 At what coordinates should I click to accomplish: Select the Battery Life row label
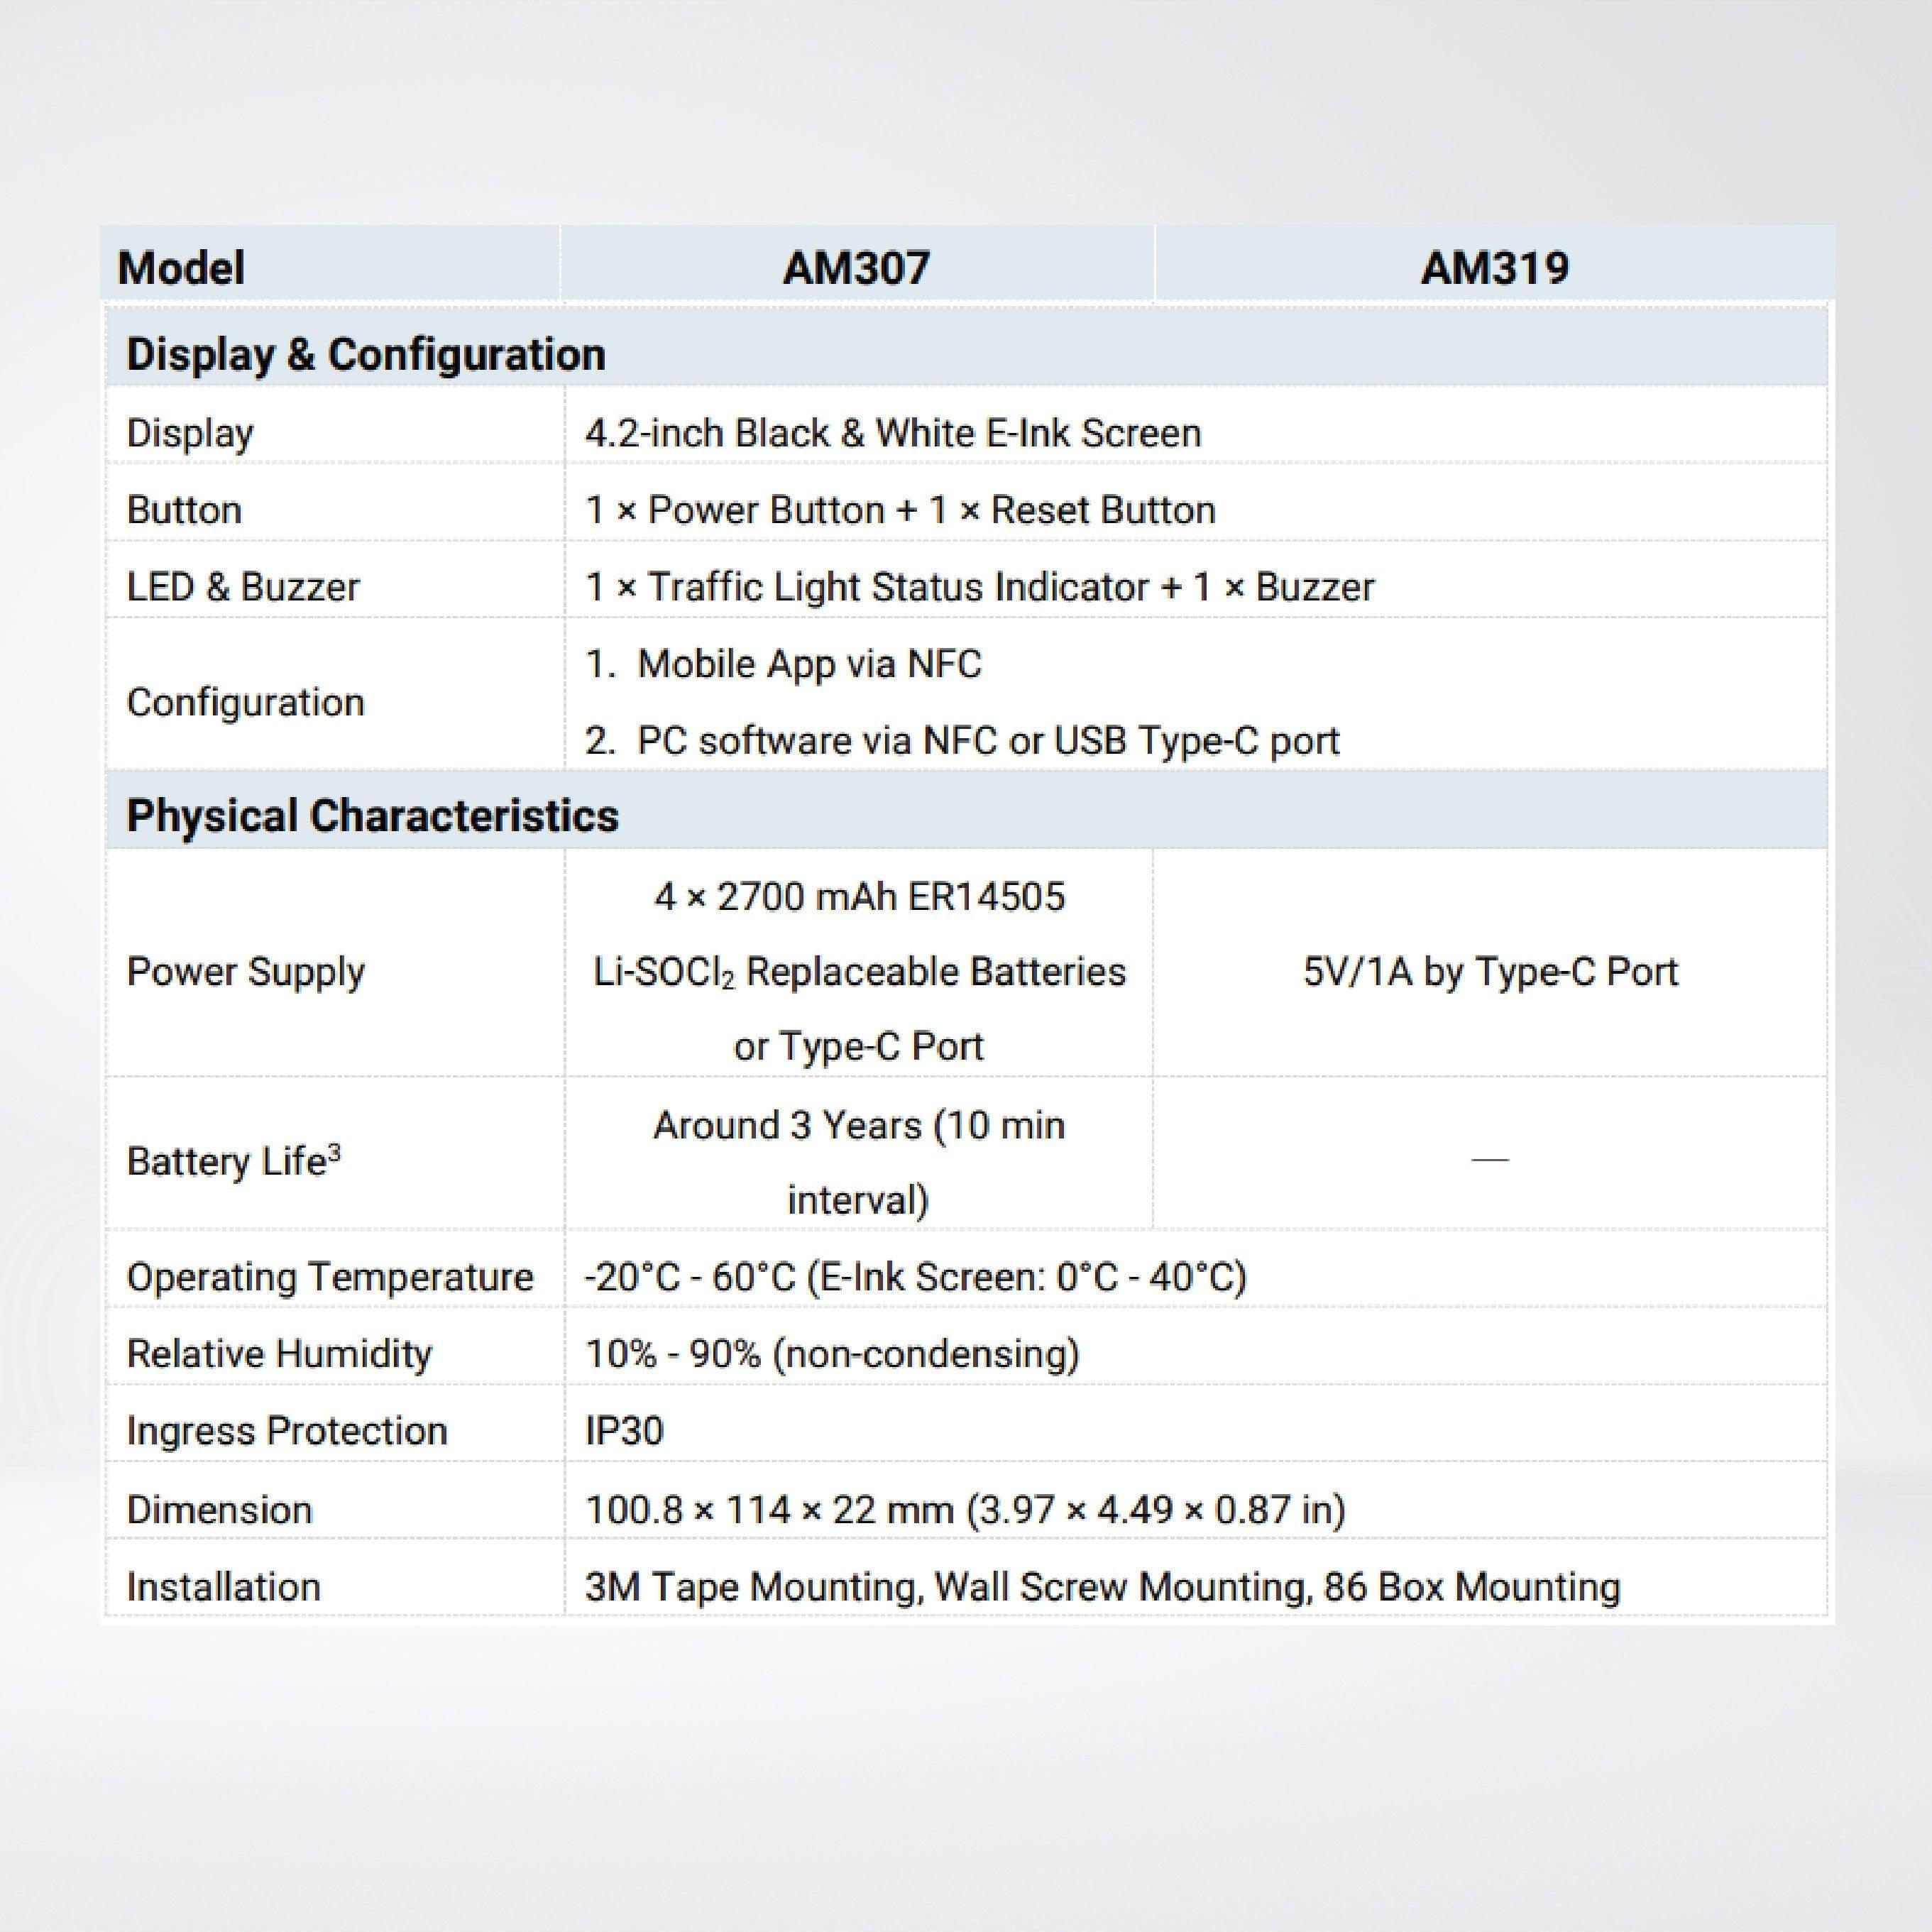click(x=230, y=1161)
